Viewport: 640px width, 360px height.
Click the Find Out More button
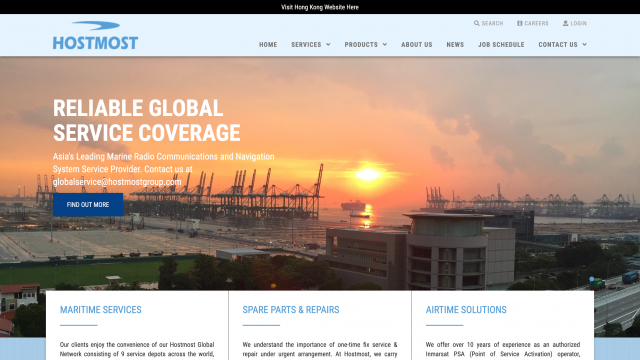(88, 204)
